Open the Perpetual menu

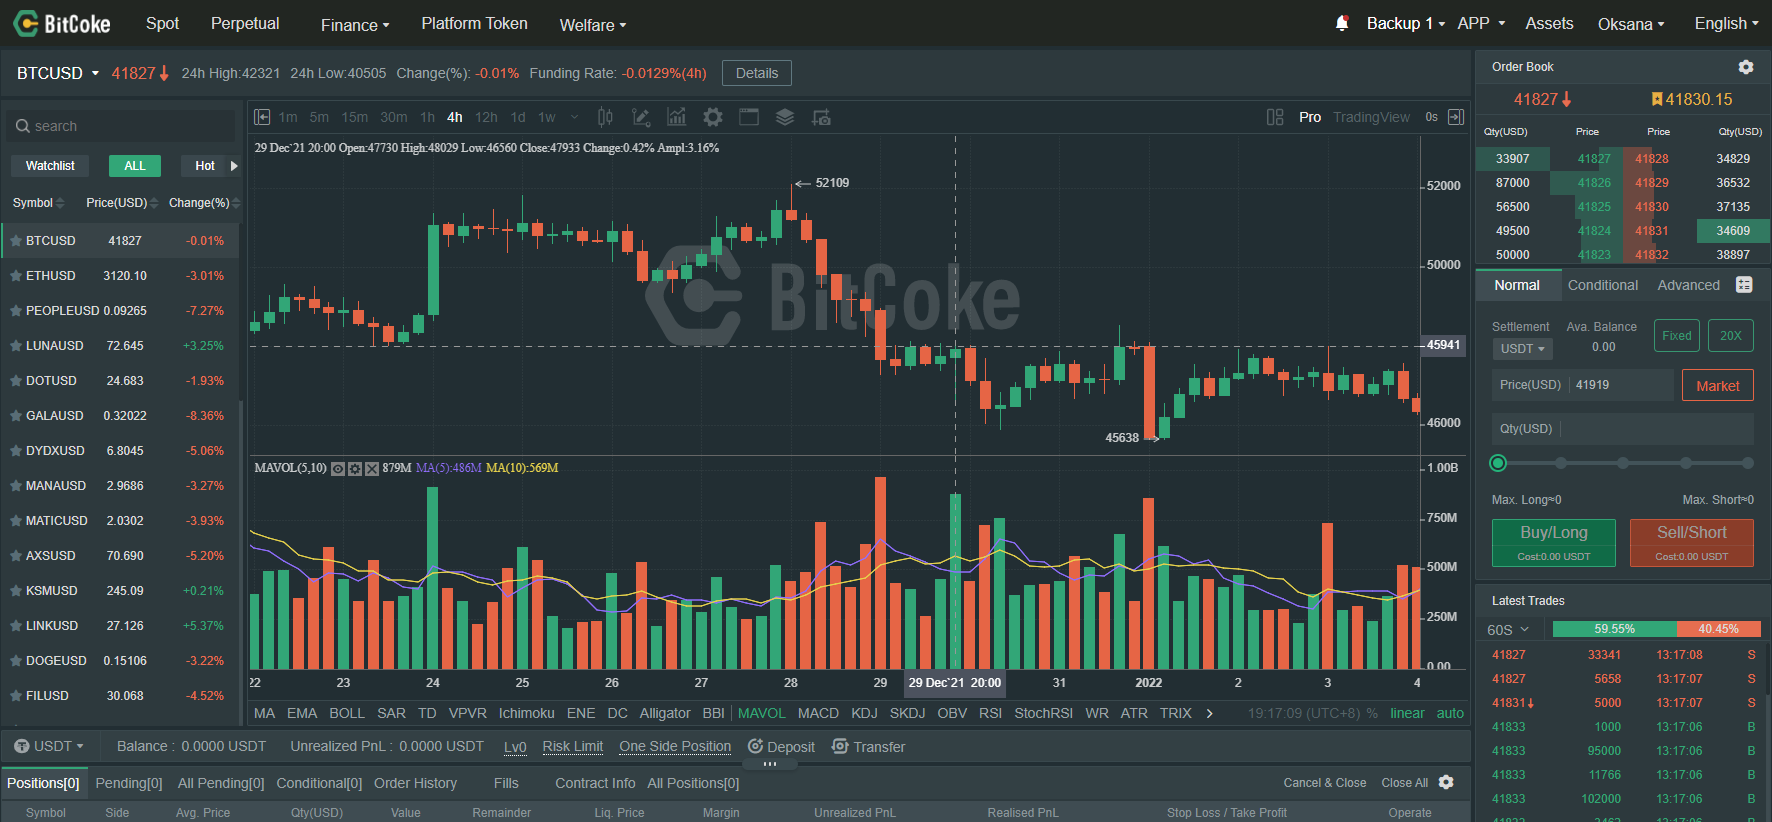click(x=245, y=23)
